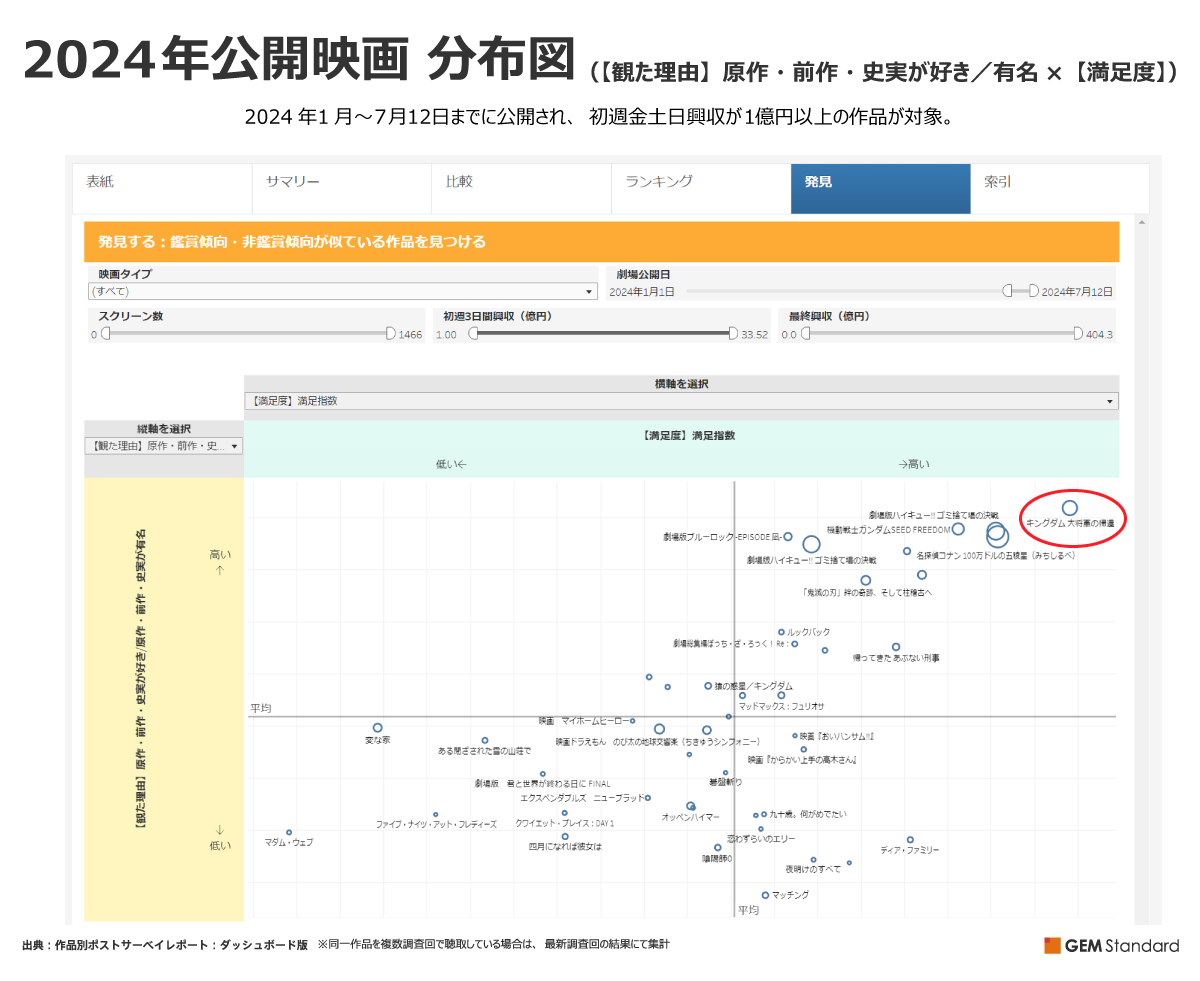Select the 帰ってきた あぶない刑事 data point
The width and height of the screenshot is (1200, 981).
pyautogui.click(x=896, y=647)
